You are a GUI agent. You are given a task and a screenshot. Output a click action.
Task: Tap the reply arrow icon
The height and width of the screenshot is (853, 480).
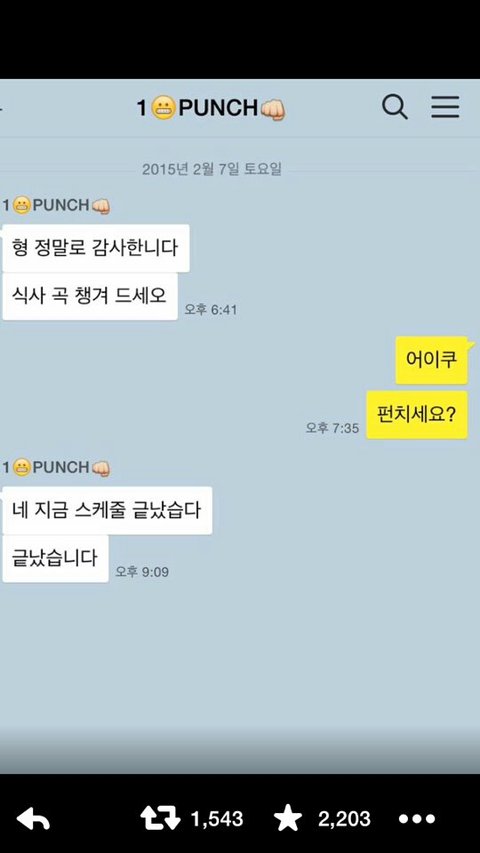pyautogui.click(x=33, y=819)
